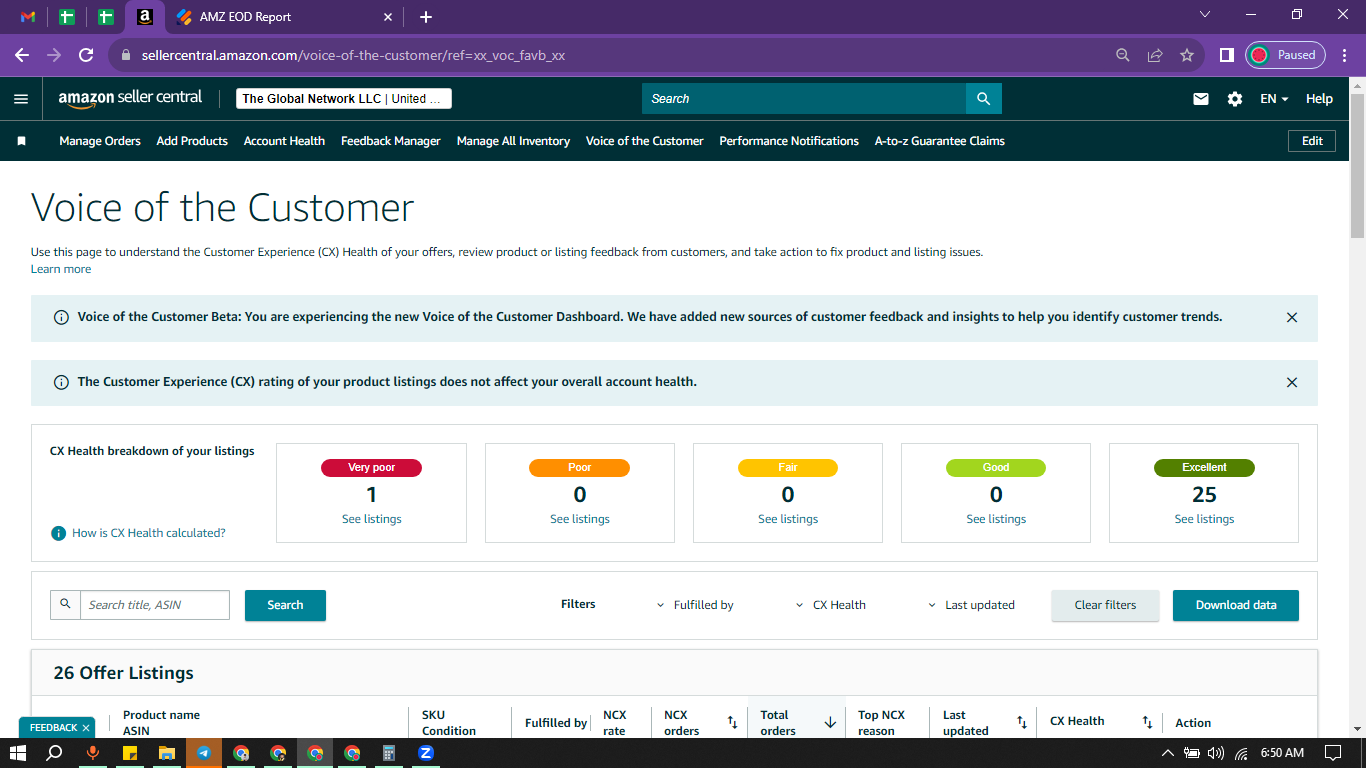Click the Download data button
Viewport: 1366px width, 768px height.
(1236, 605)
